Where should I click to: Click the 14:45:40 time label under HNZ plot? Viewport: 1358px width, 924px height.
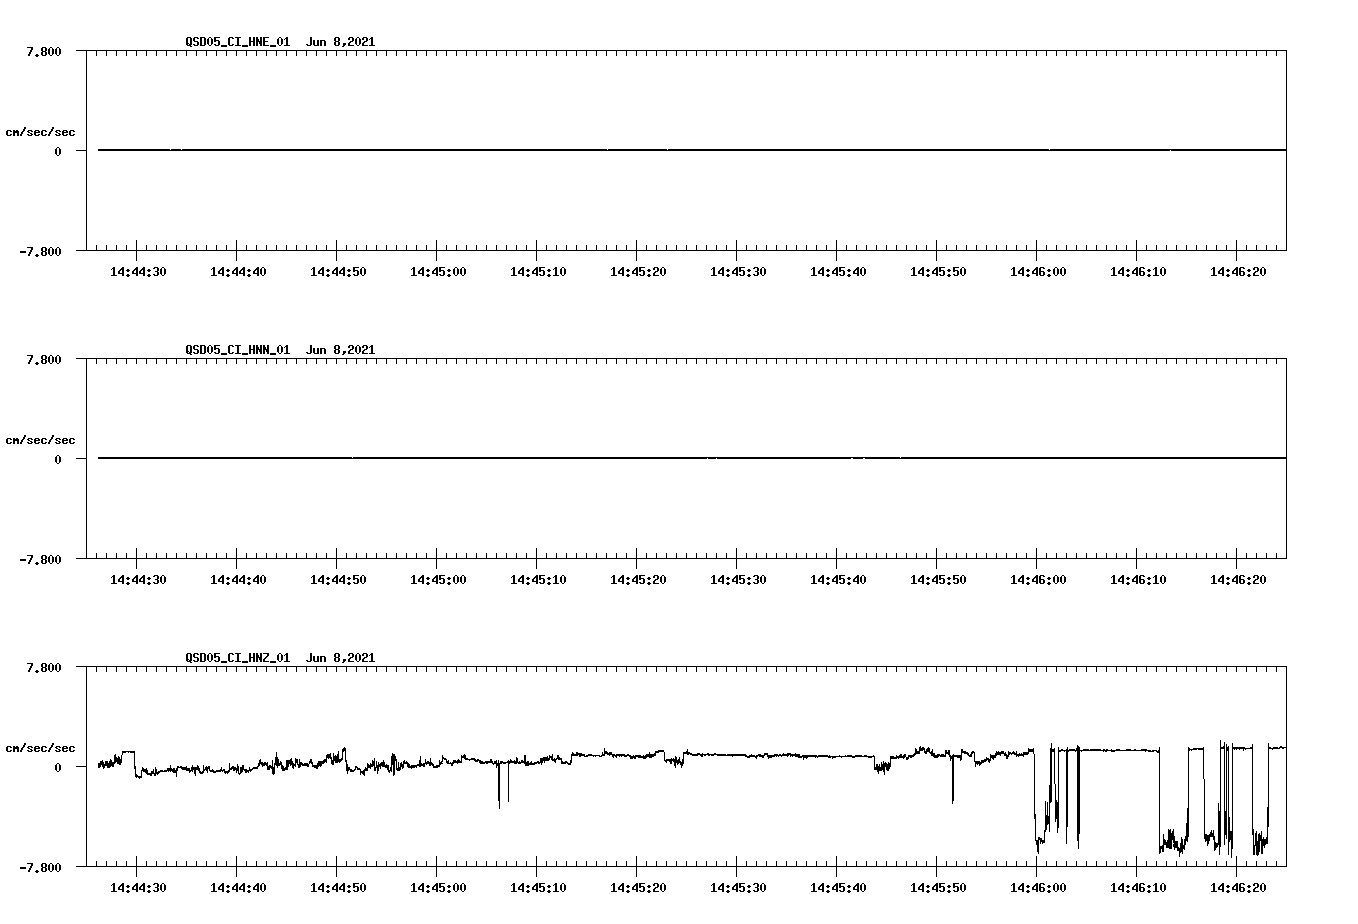pyautogui.click(x=838, y=887)
